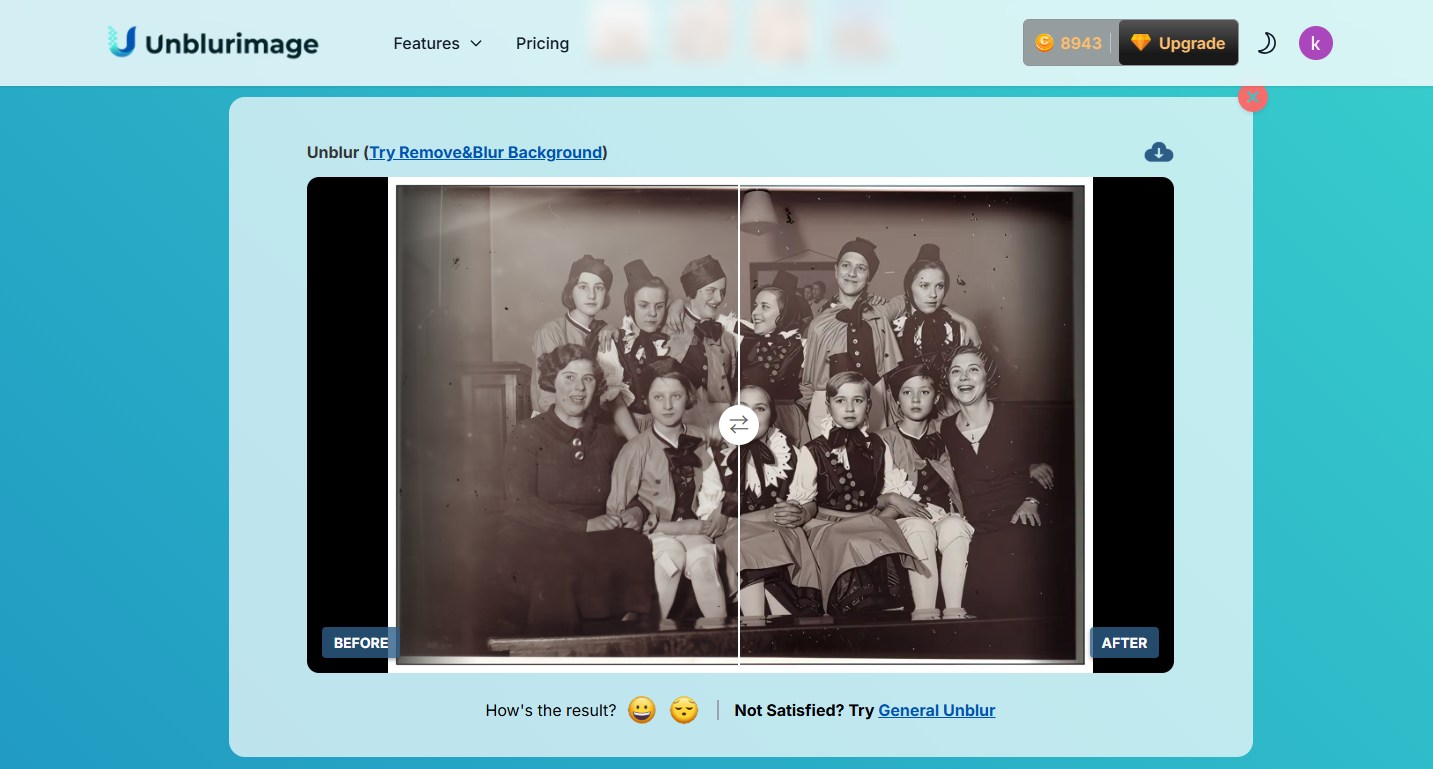Open the purple 'k' account avatar

point(1315,43)
